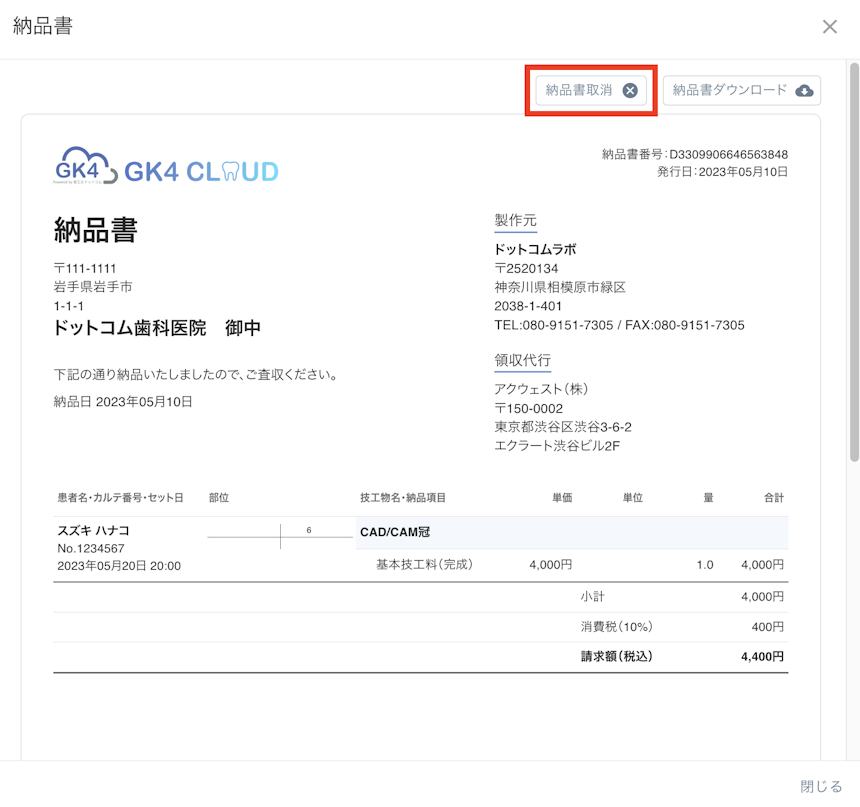Click the GK4 cloud logo icon
860x807 pixels.
click(x=85, y=165)
